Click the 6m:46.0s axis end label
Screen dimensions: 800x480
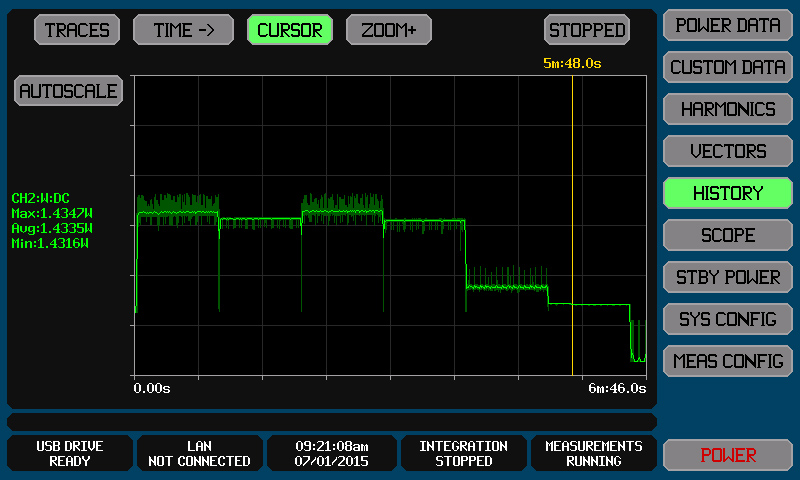617,389
